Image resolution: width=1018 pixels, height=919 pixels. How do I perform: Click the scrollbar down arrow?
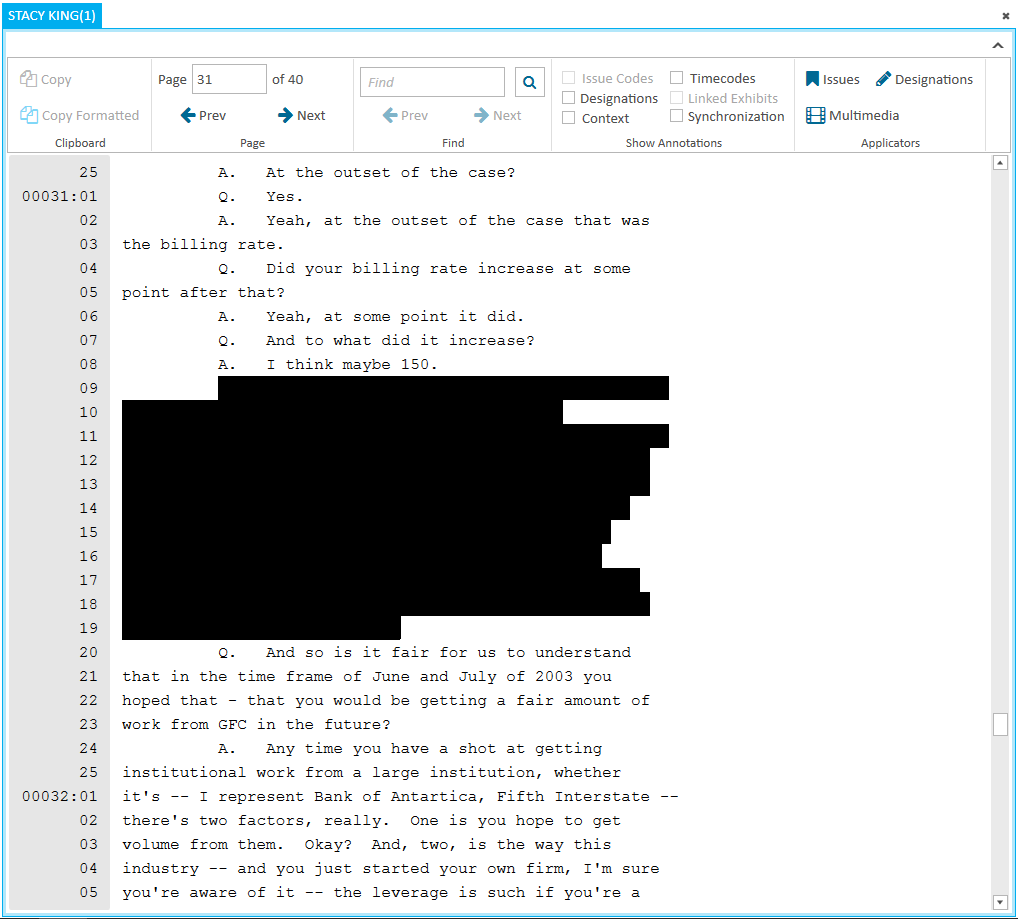1000,902
